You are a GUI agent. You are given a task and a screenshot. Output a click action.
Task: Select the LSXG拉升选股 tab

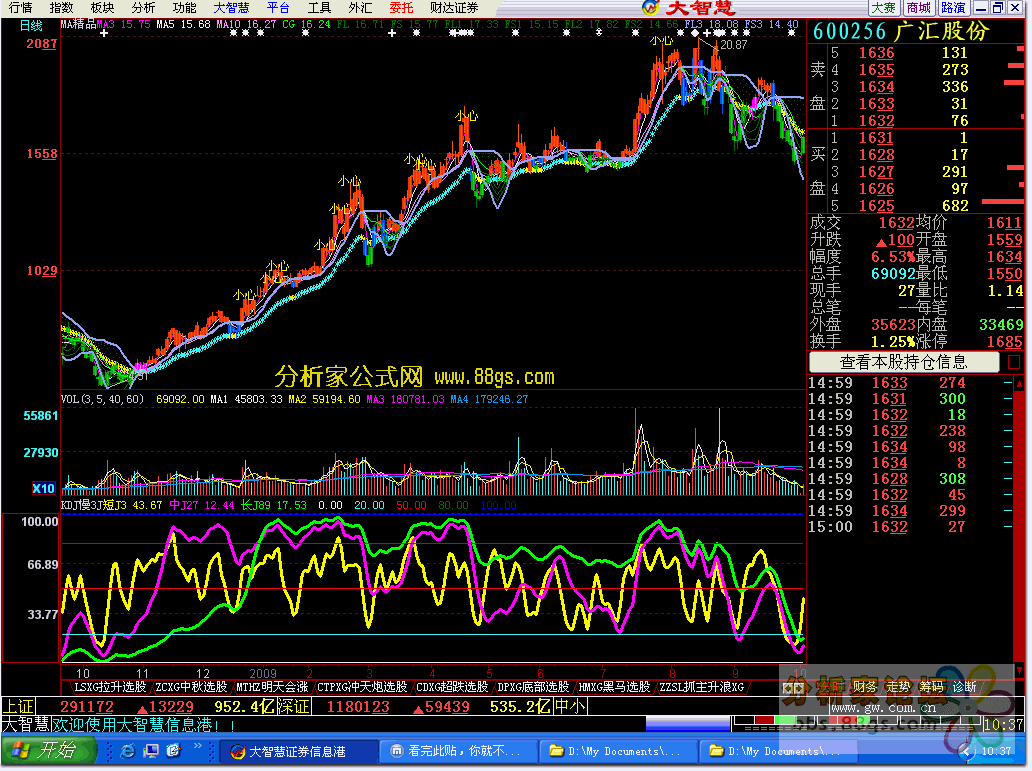point(110,687)
